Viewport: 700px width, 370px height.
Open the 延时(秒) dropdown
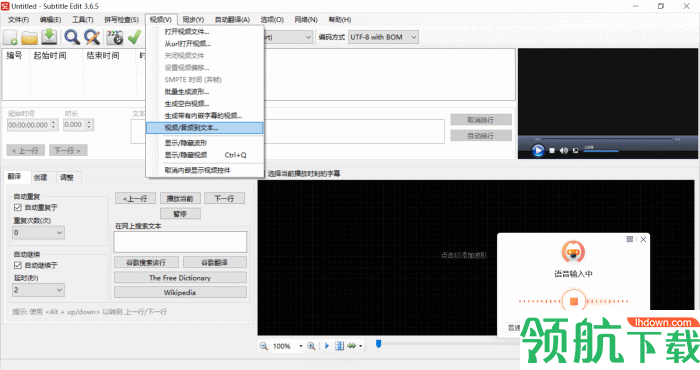(38, 290)
